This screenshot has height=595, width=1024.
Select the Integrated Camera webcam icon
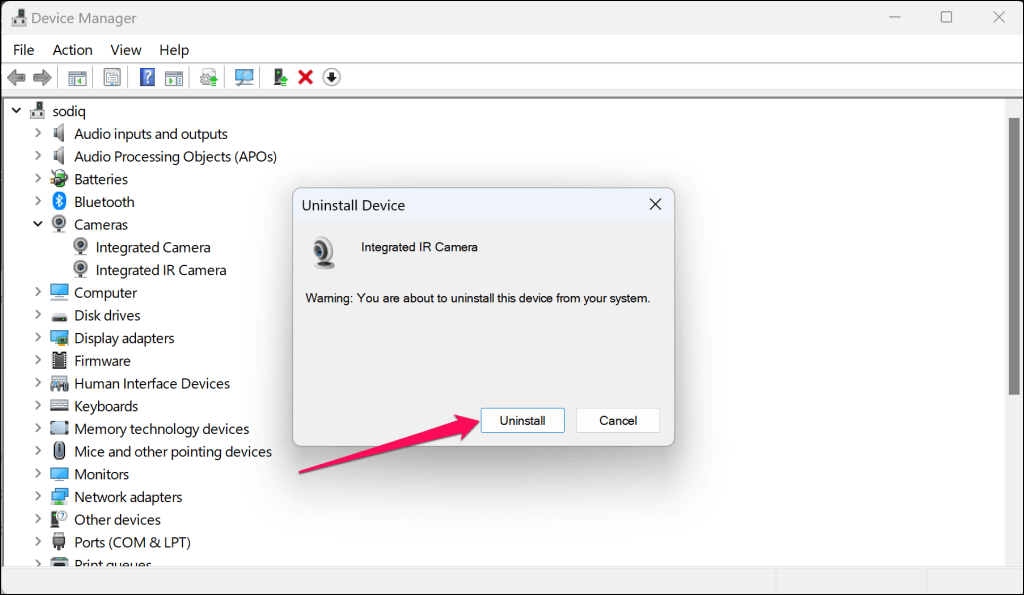pos(80,247)
